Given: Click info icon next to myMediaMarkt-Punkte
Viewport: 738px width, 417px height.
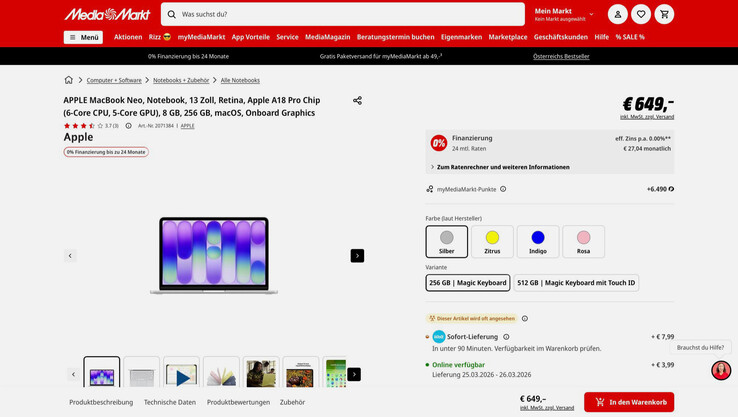Looking at the screenshot, I should coord(503,189).
